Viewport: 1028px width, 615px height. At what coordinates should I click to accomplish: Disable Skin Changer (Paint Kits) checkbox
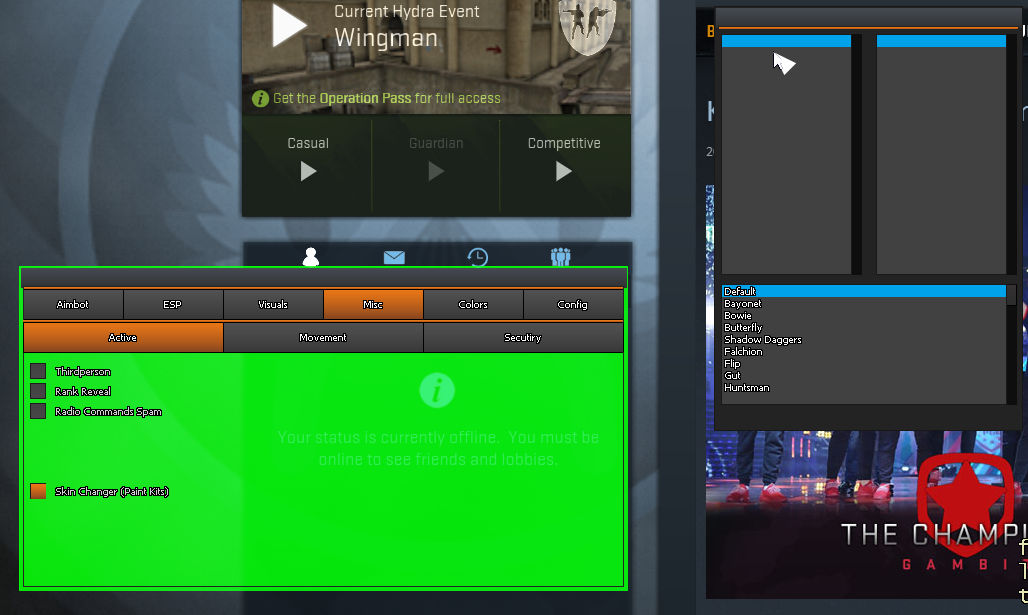(x=38, y=491)
